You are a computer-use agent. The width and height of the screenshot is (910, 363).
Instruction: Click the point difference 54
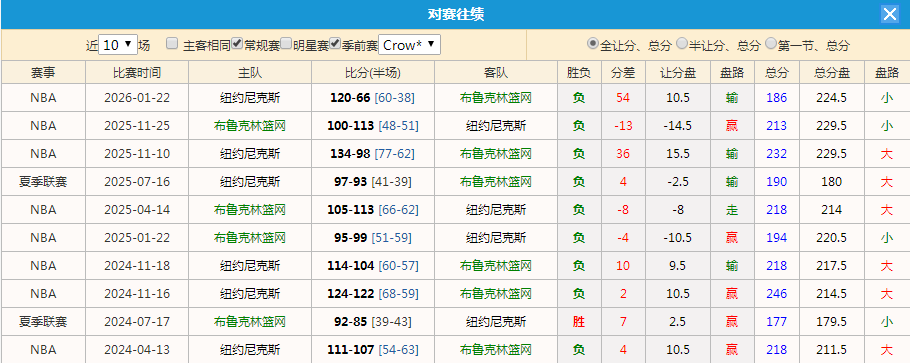623,98
